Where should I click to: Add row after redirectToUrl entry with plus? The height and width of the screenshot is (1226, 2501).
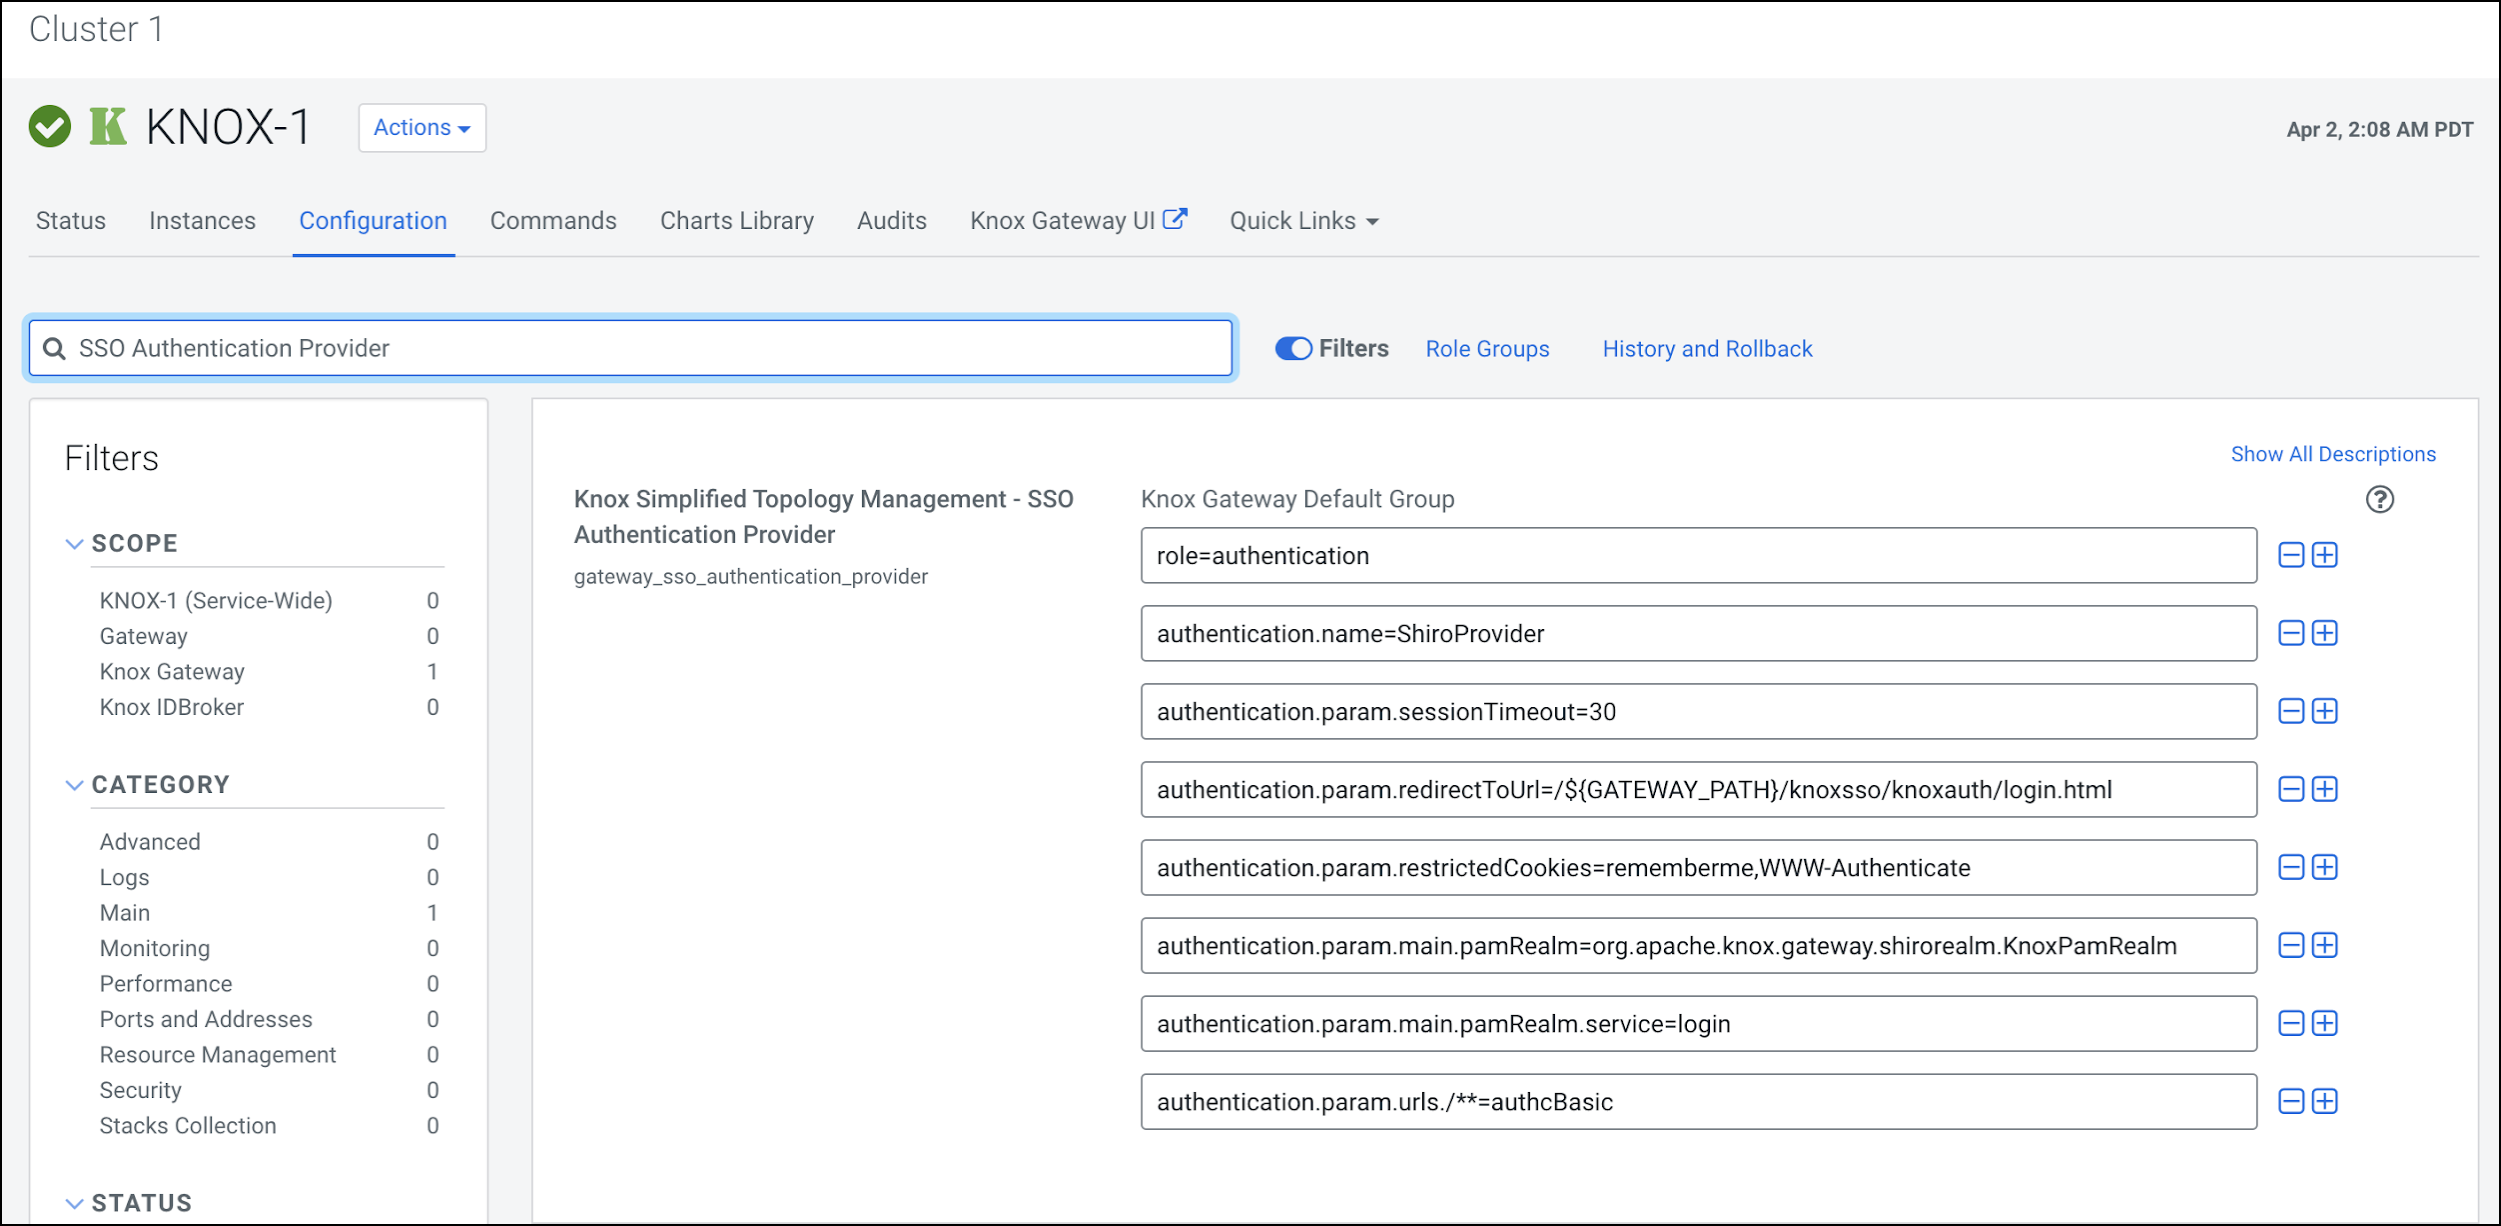pos(2325,789)
